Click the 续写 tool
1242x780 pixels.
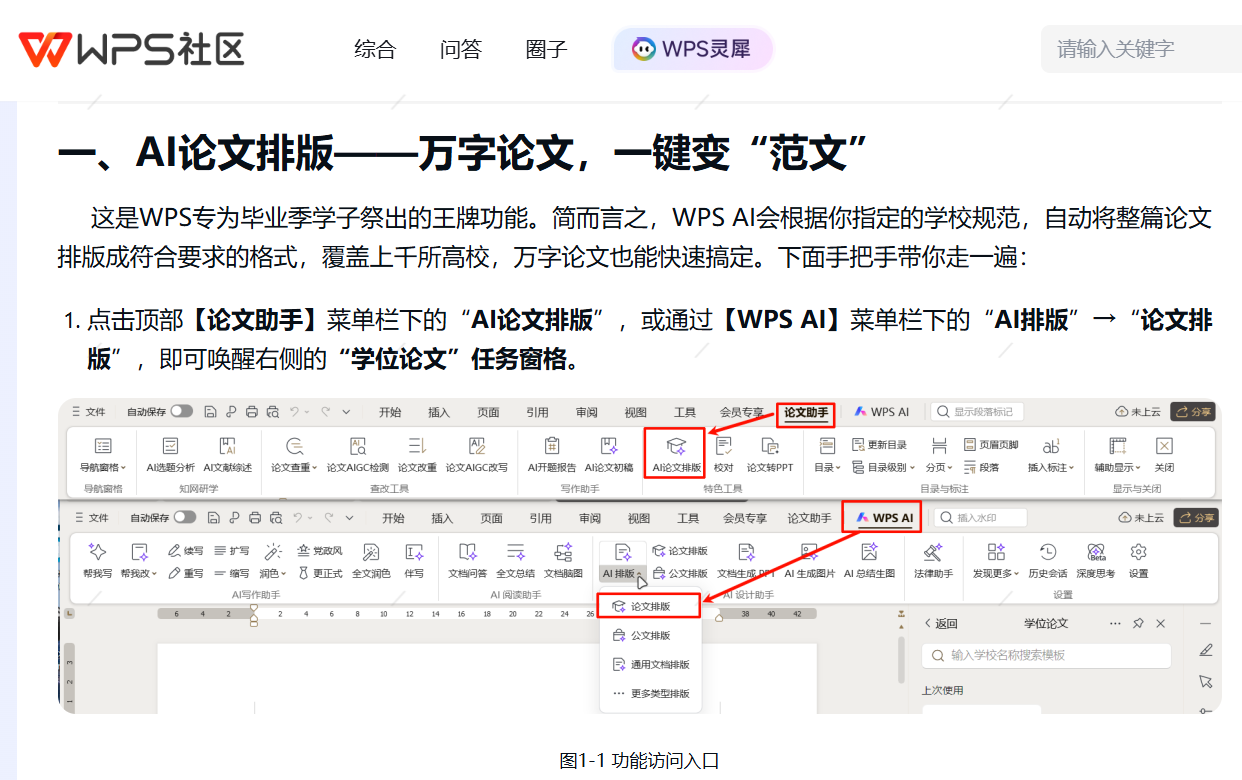[186, 550]
